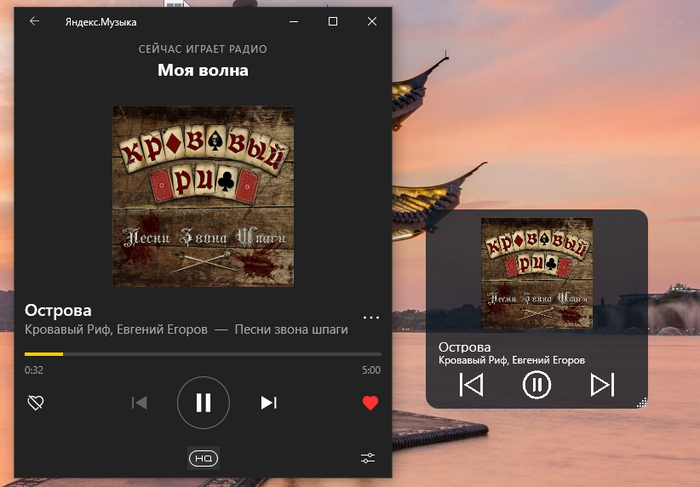The image size is (700, 487).
Task: Go to previous track in mini player
Action: click(471, 384)
